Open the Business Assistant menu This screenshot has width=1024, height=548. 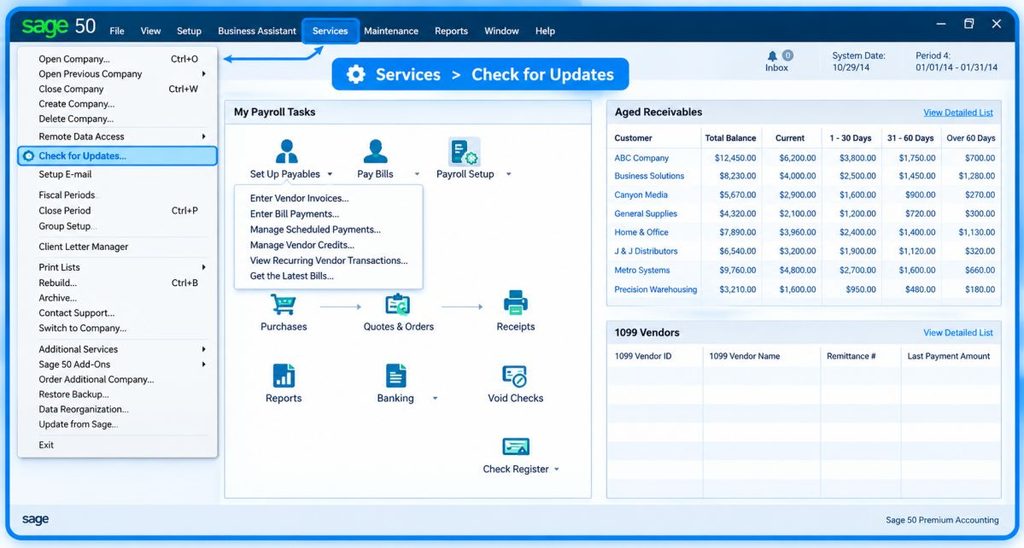point(257,31)
